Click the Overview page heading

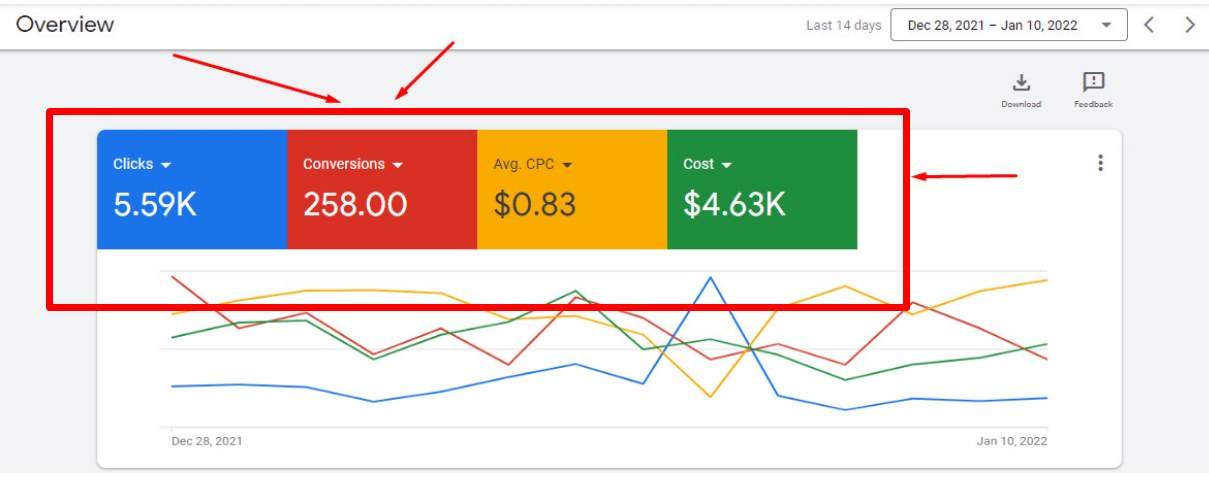[65, 25]
